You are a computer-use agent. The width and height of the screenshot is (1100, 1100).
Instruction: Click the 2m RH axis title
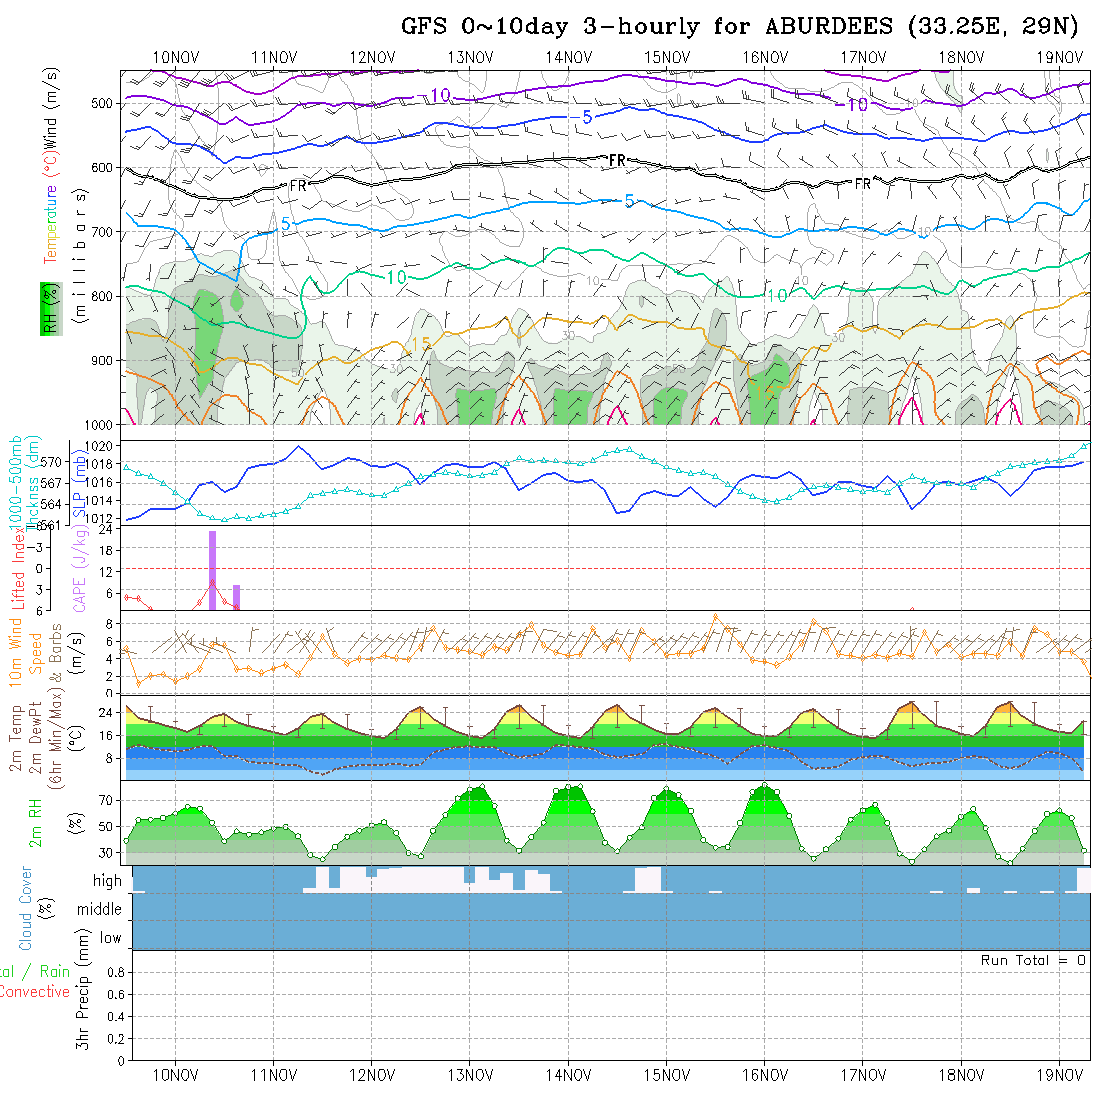pos(35,823)
